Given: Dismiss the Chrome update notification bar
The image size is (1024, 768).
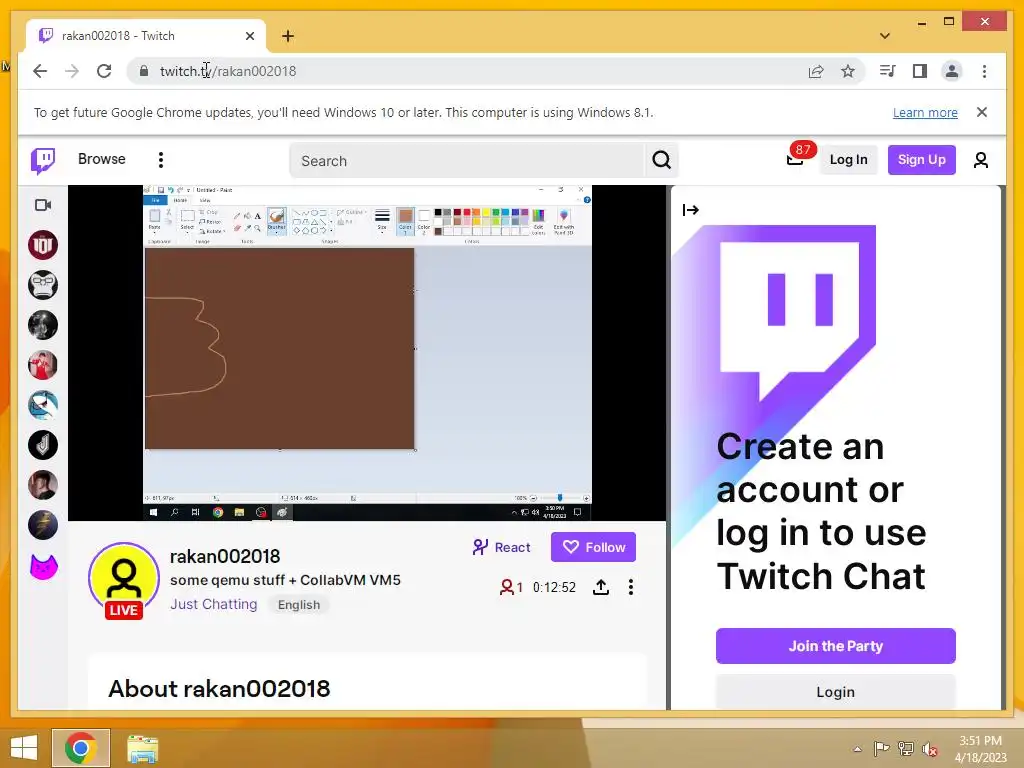Looking at the screenshot, I should coord(982,112).
